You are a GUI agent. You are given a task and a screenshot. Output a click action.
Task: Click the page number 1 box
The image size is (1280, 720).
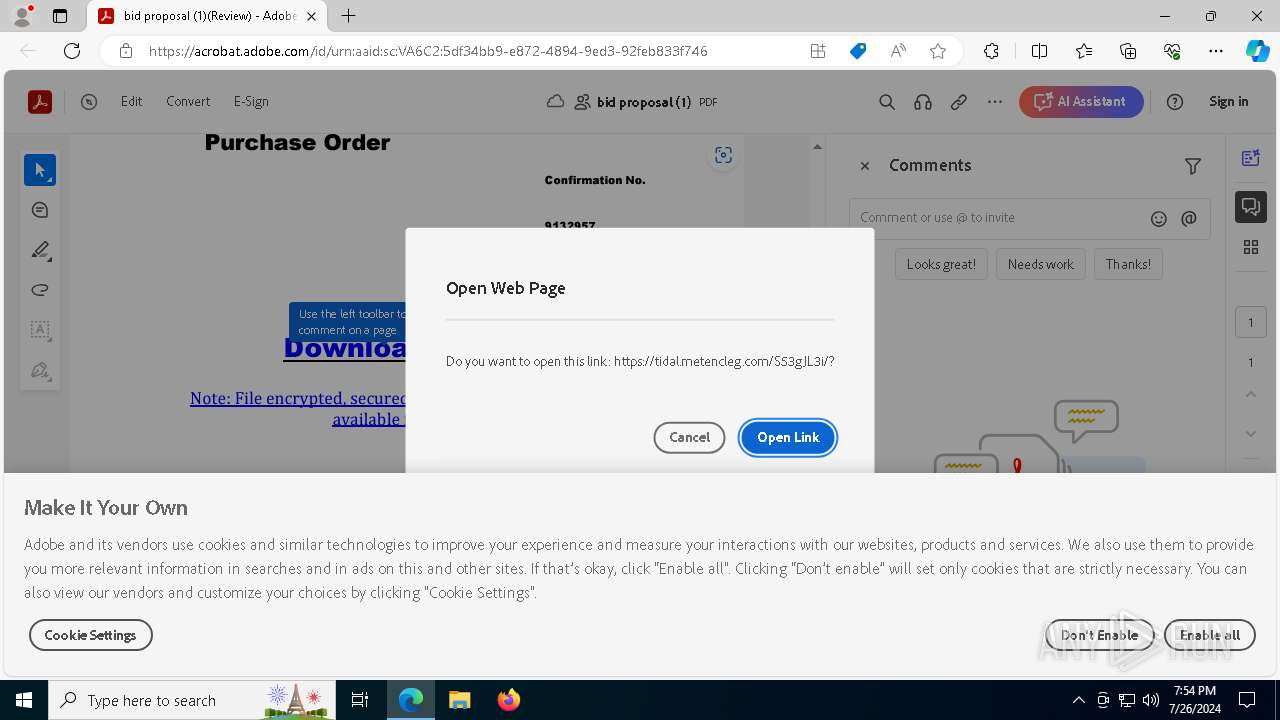coord(1251,322)
